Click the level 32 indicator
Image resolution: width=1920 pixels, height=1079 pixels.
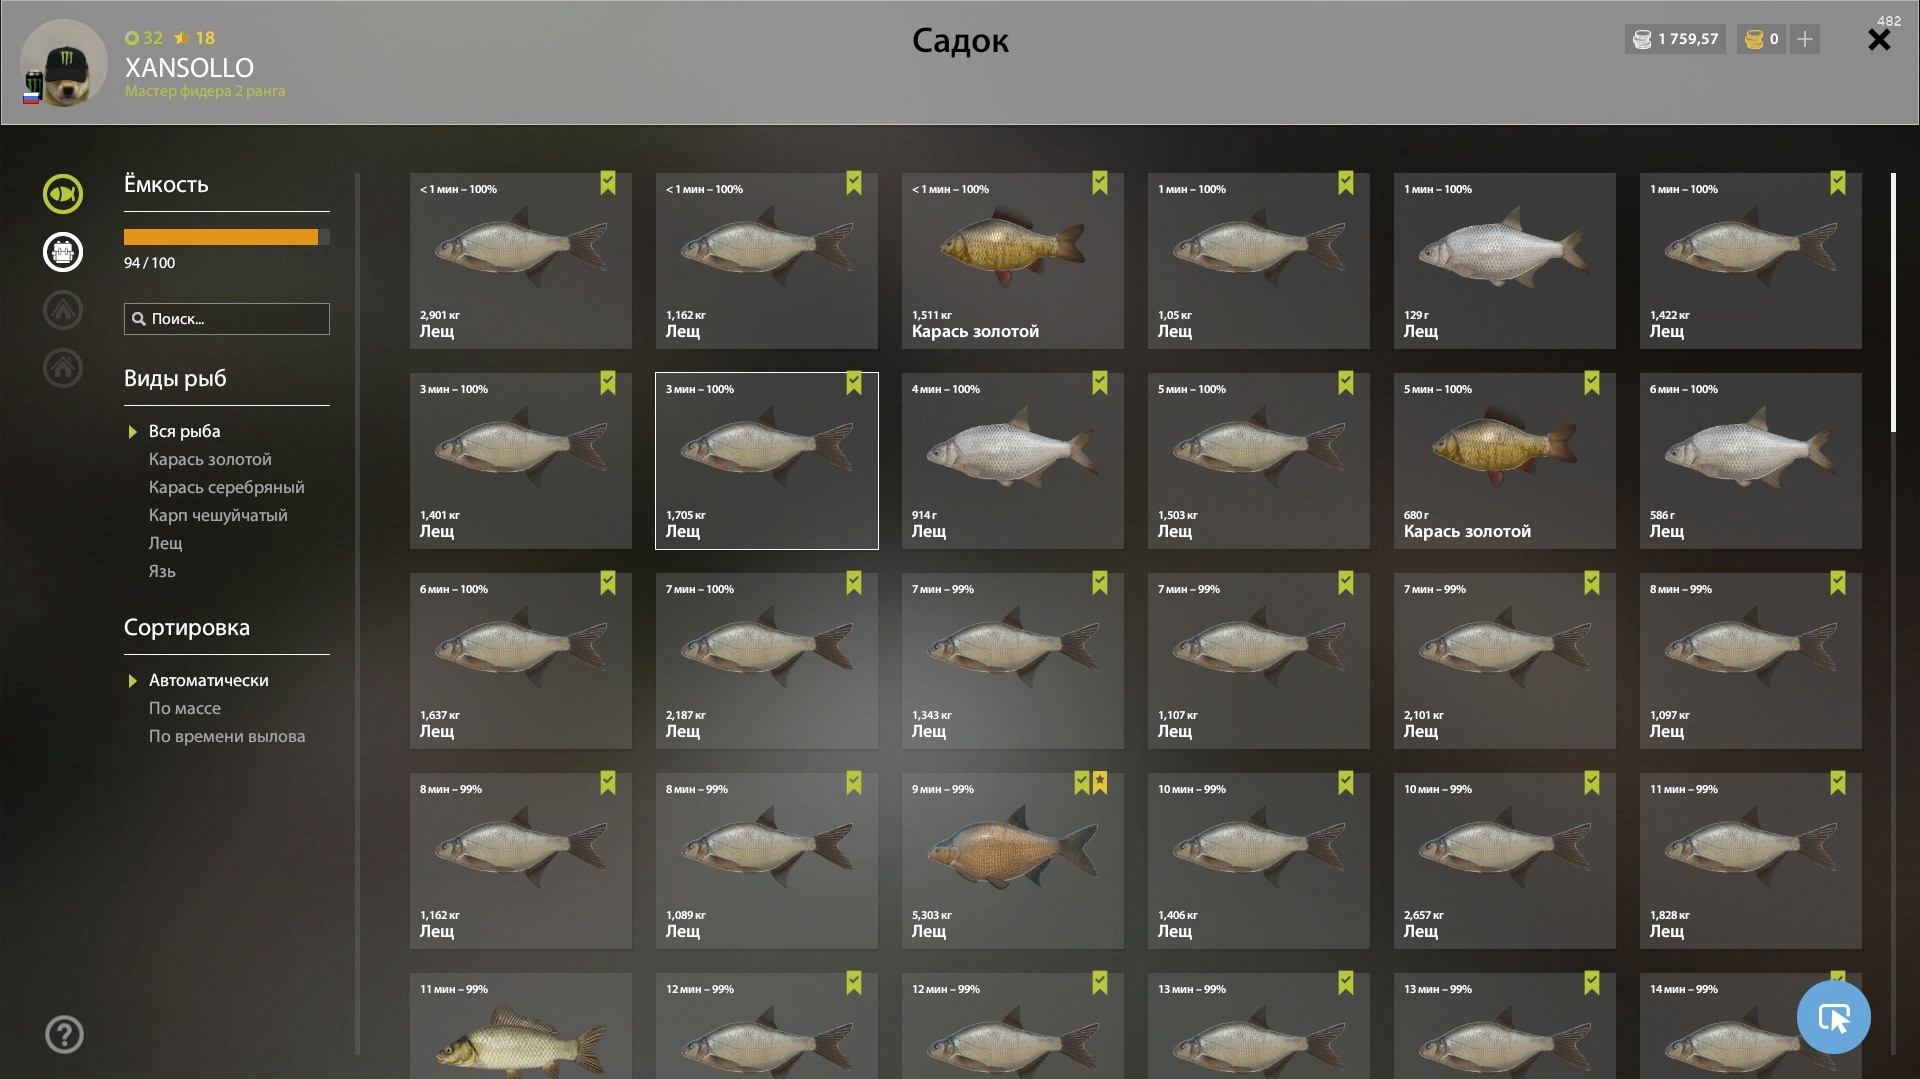click(144, 38)
